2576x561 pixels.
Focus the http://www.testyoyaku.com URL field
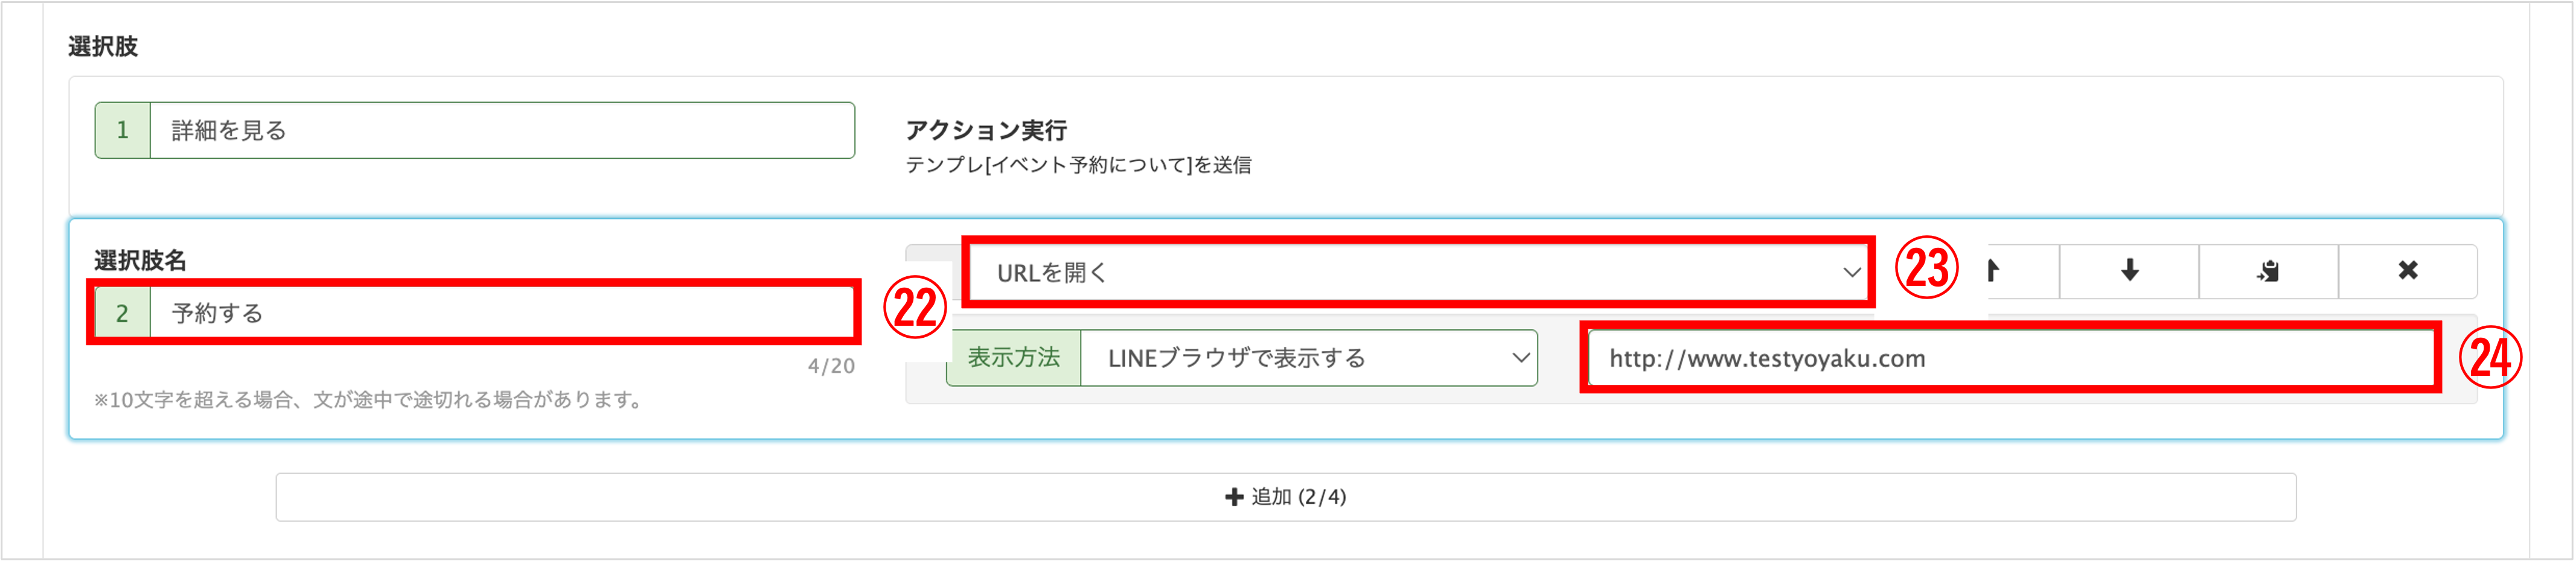tap(2010, 358)
